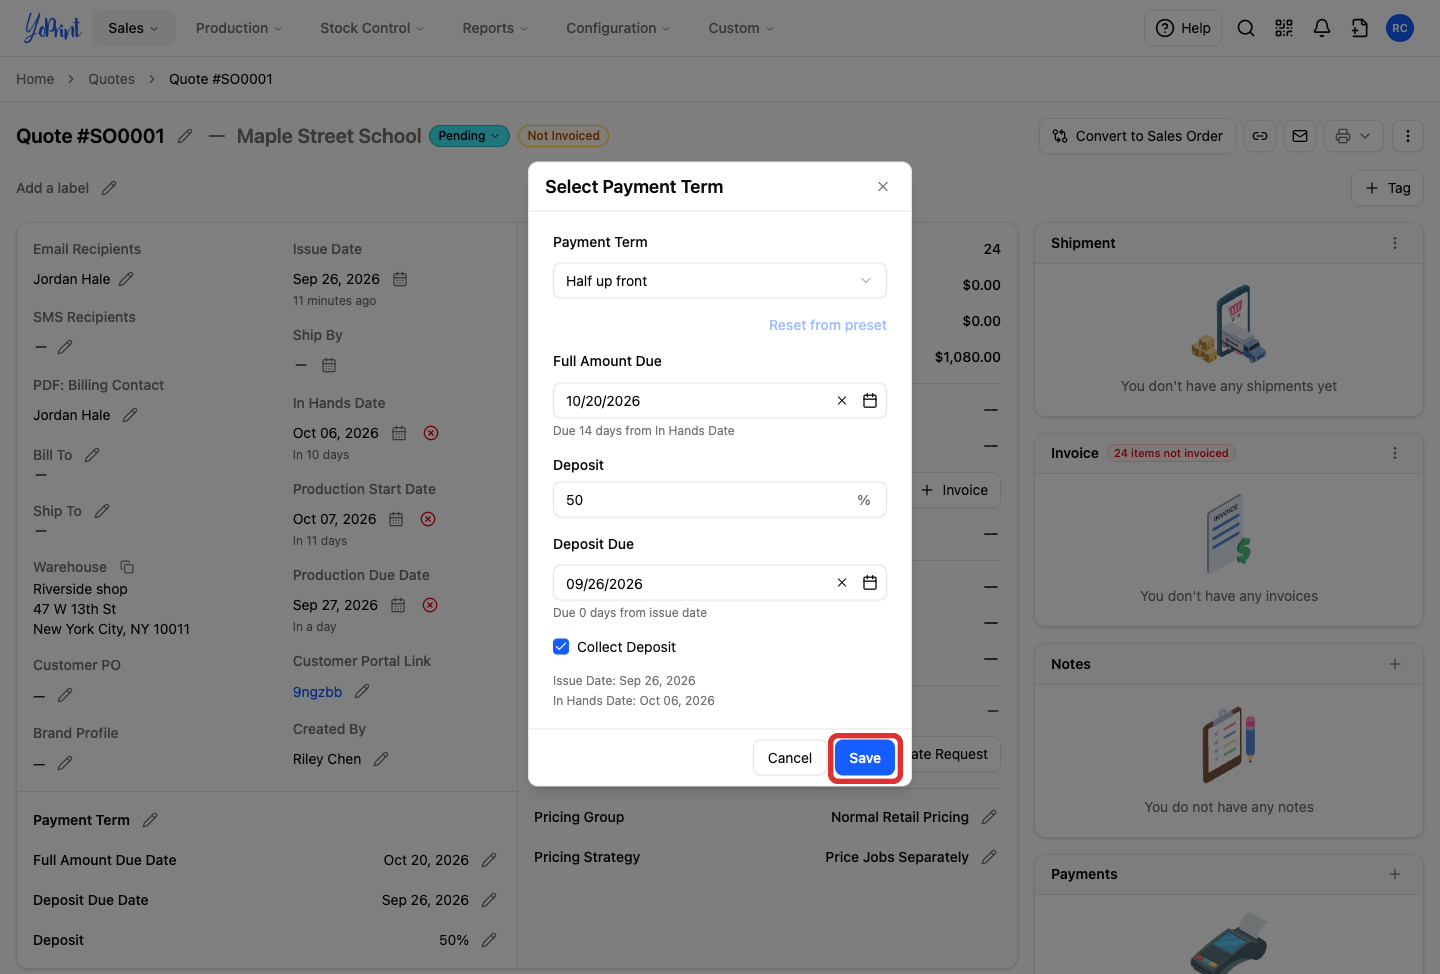This screenshot has width=1440, height=974.
Task: Open the Production menu
Action: click(x=239, y=28)
